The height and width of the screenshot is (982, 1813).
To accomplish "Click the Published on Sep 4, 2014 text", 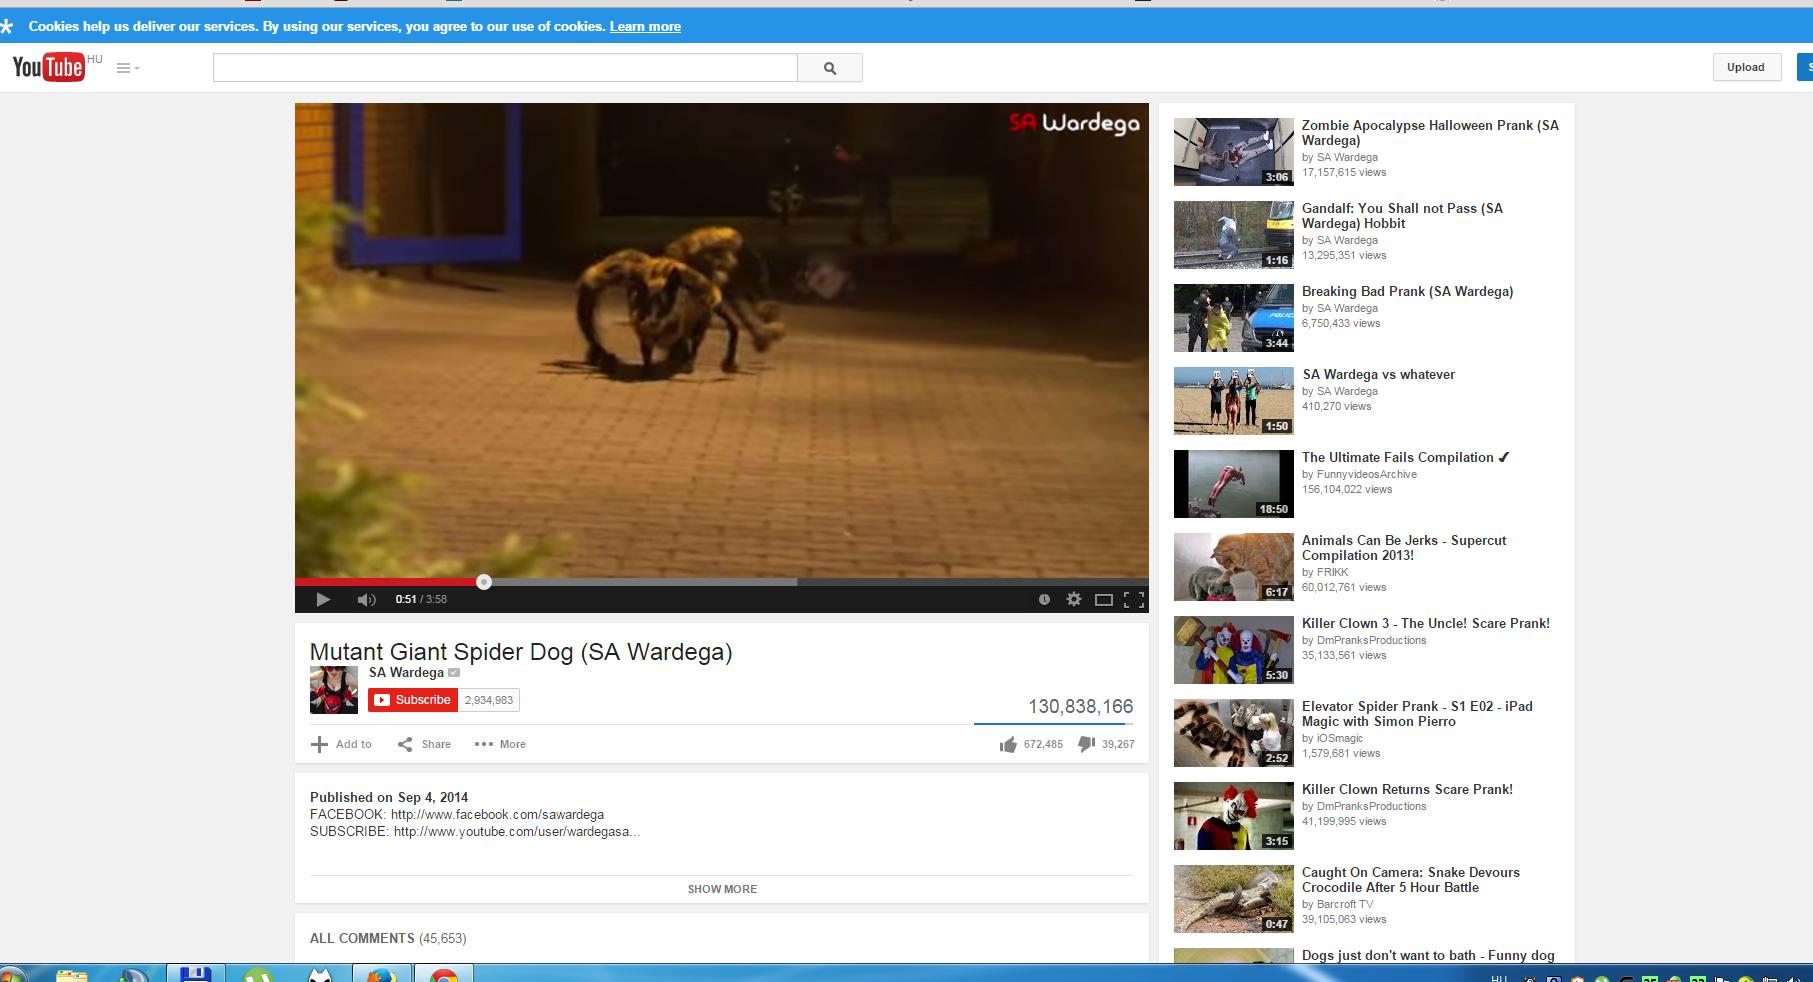I will (389, 797).
